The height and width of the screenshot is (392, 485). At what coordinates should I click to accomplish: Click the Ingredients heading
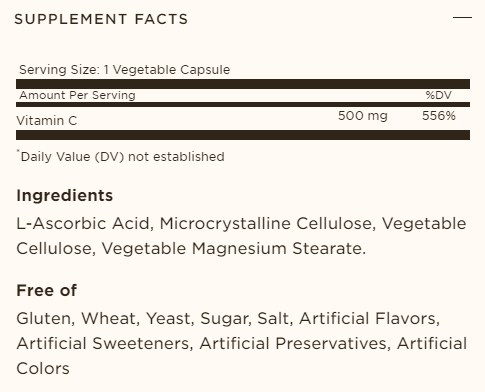pyautogui.click(x=65, y=196)
